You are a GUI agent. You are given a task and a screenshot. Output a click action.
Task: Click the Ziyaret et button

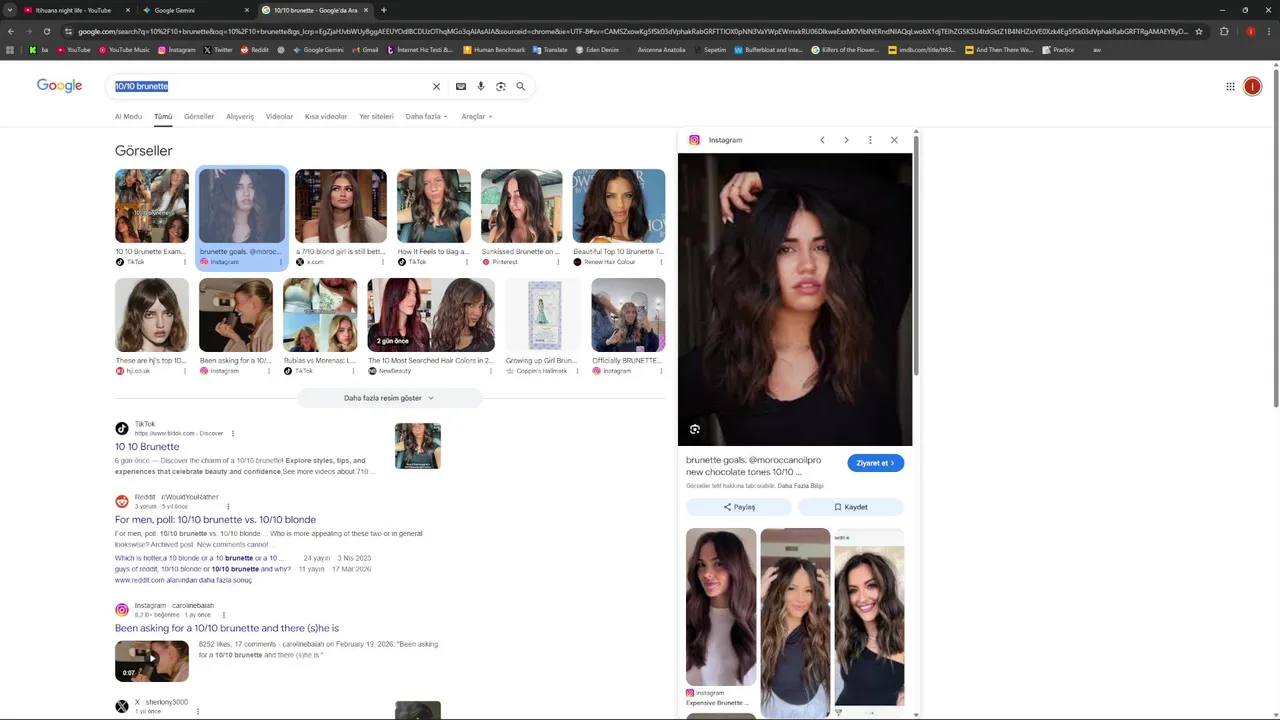tap(876, 463)
